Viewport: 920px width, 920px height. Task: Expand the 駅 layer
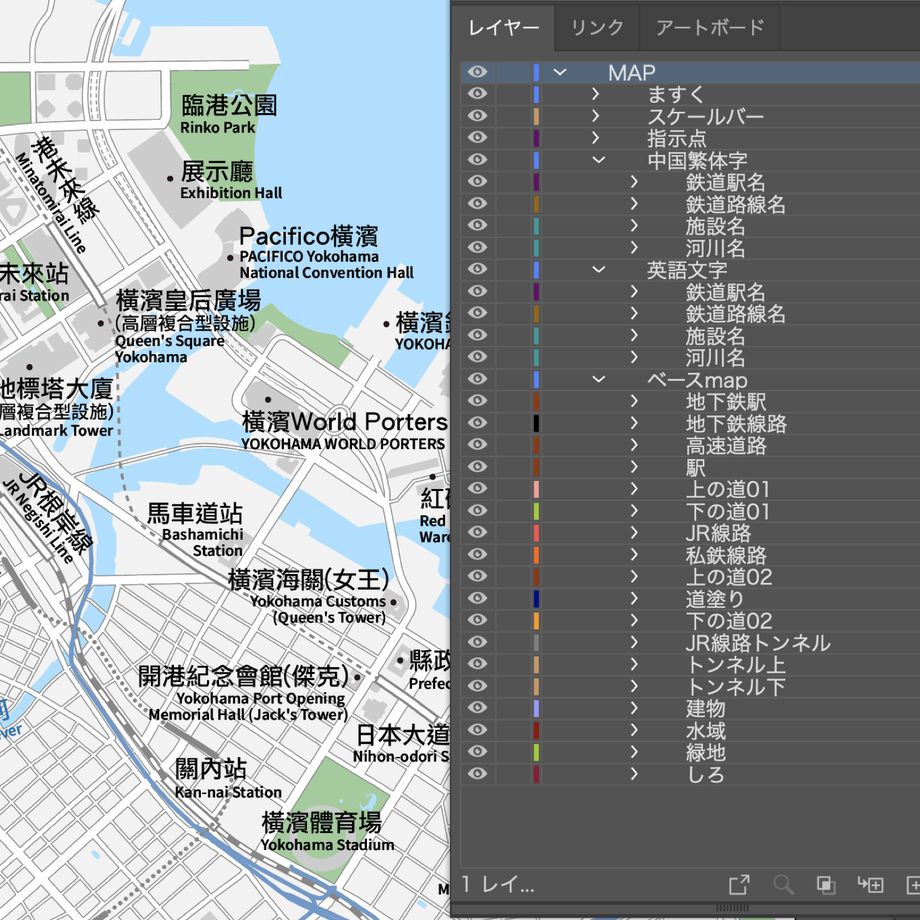click(x=634, y=466)
